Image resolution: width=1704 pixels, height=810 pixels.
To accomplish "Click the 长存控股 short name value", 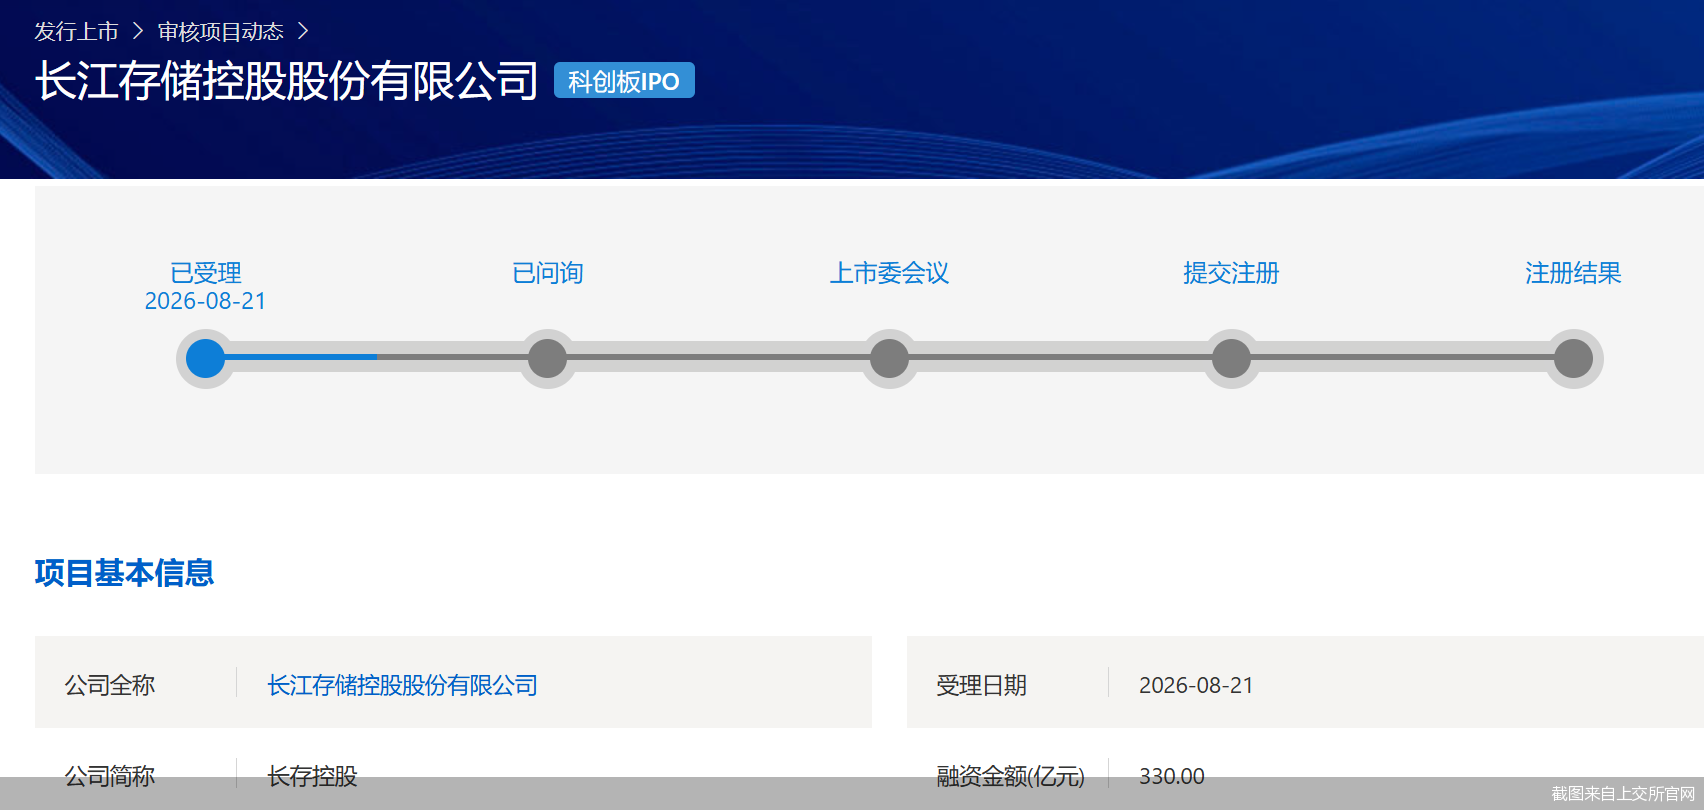I will pyautogui.click(x=312, y=776).
